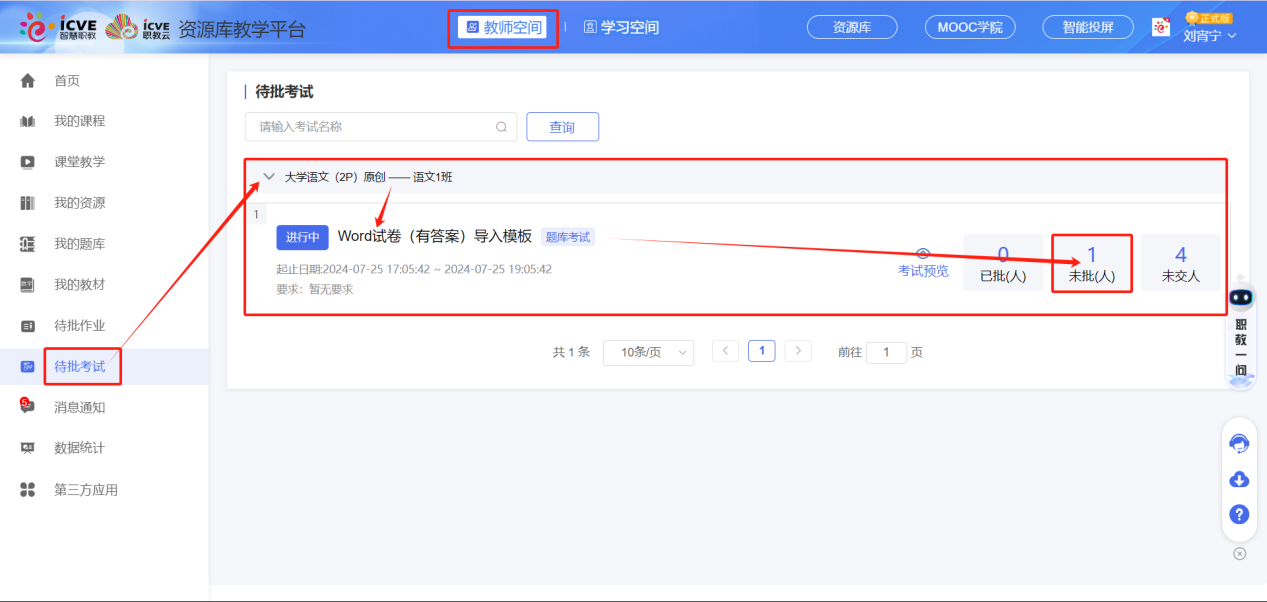Open the 未批(人) count box
Image resolution: width=1267 pixels, height=602 pixels.
(1091, 263)
